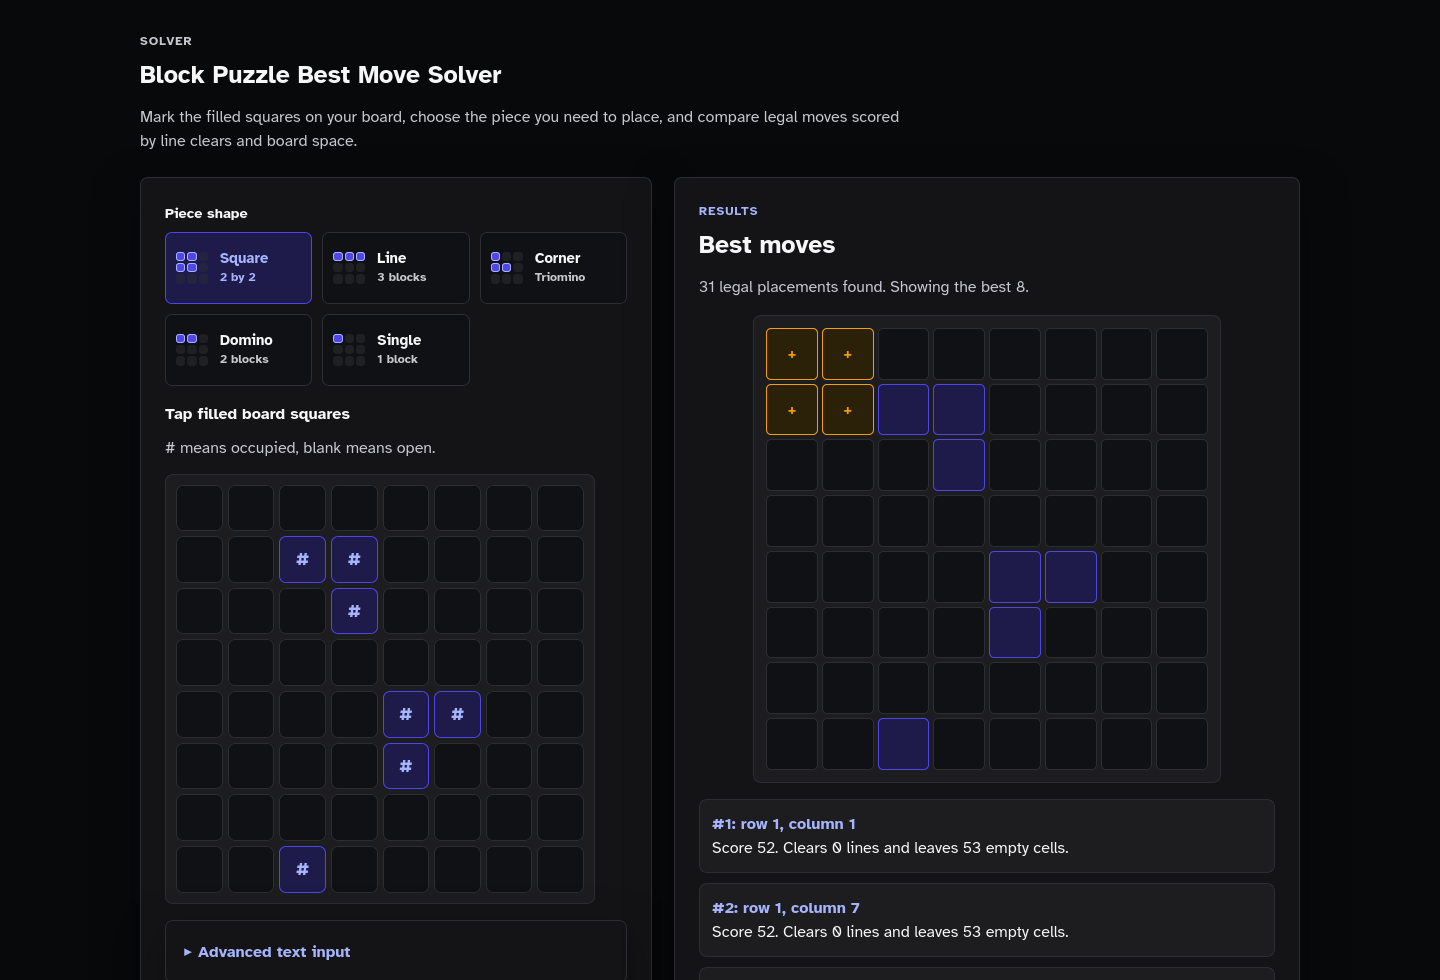Unmark filled square at input board row 8, column 3
1440x980 pixels.
pos(302,870)
